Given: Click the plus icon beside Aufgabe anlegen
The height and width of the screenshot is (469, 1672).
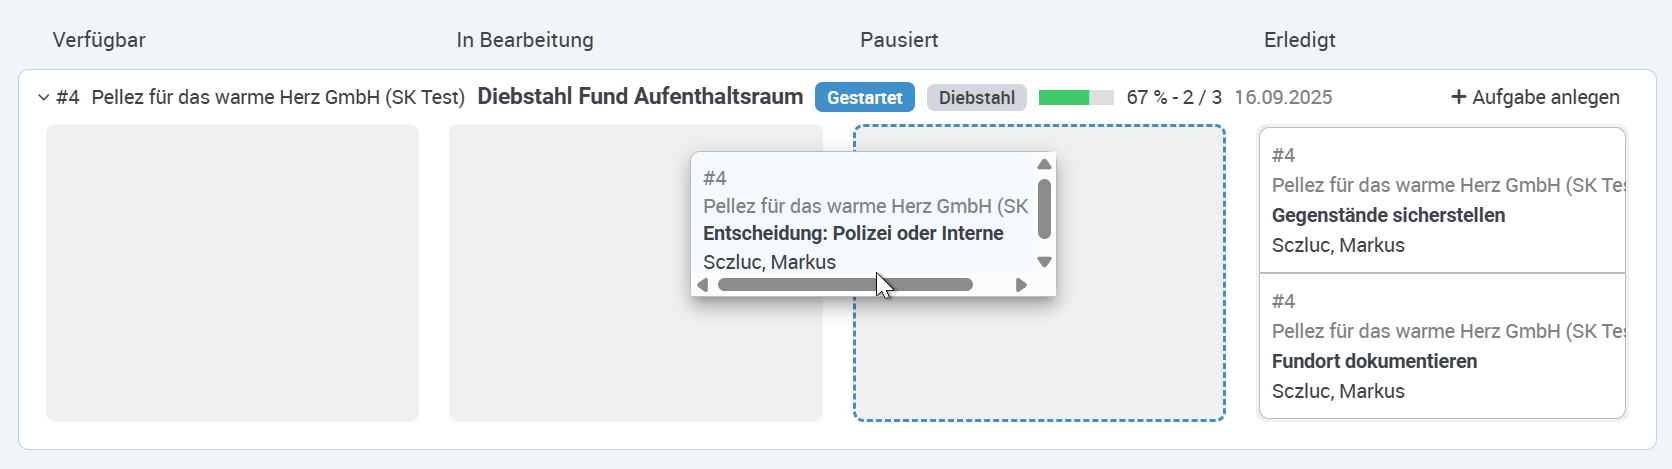Looking at the screenshot, I should [1458, 97].
